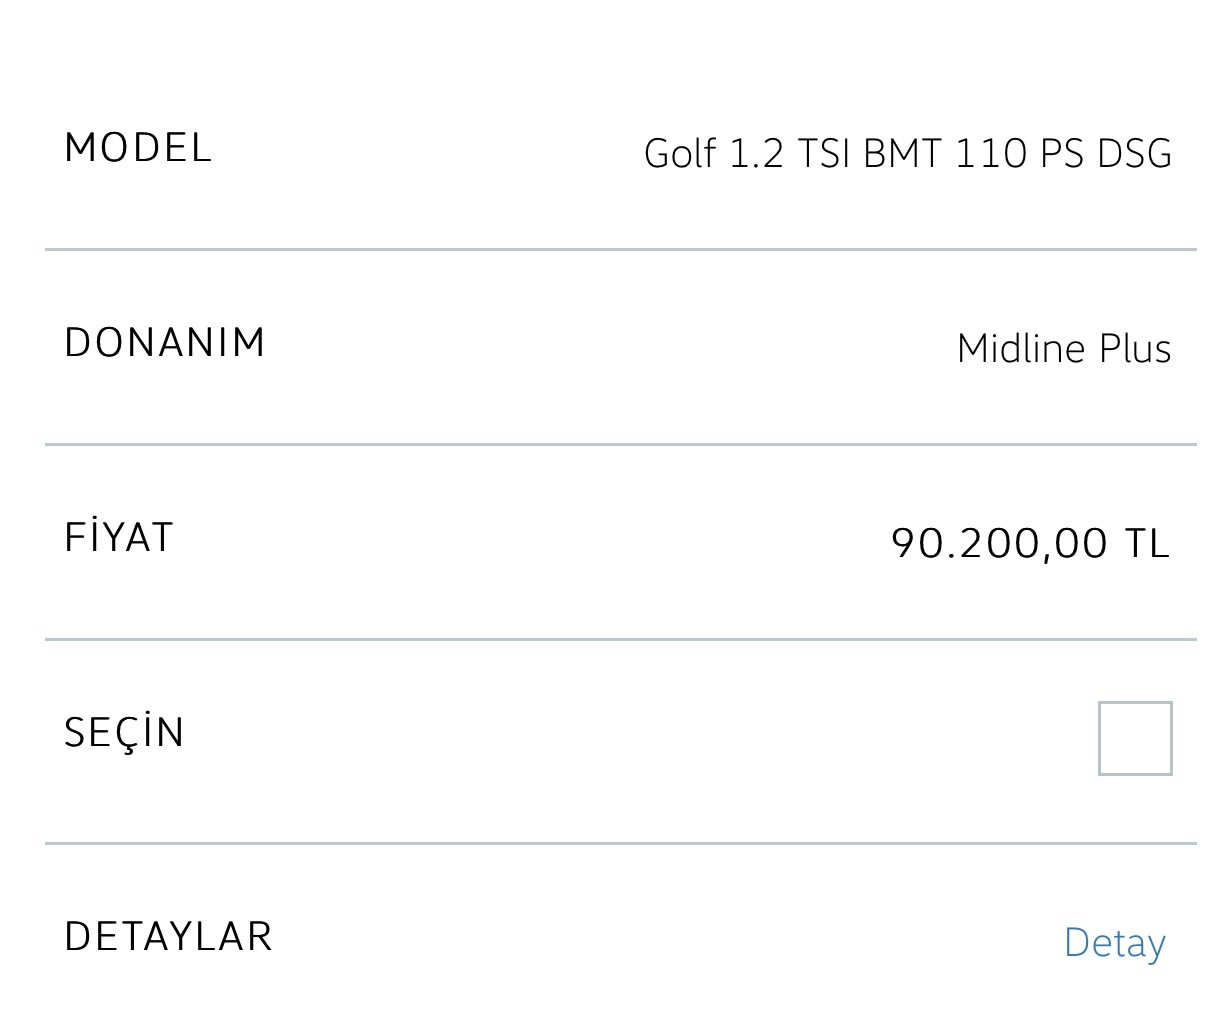
Task: Select the DONANIM row label
Action: click(165, 342)
